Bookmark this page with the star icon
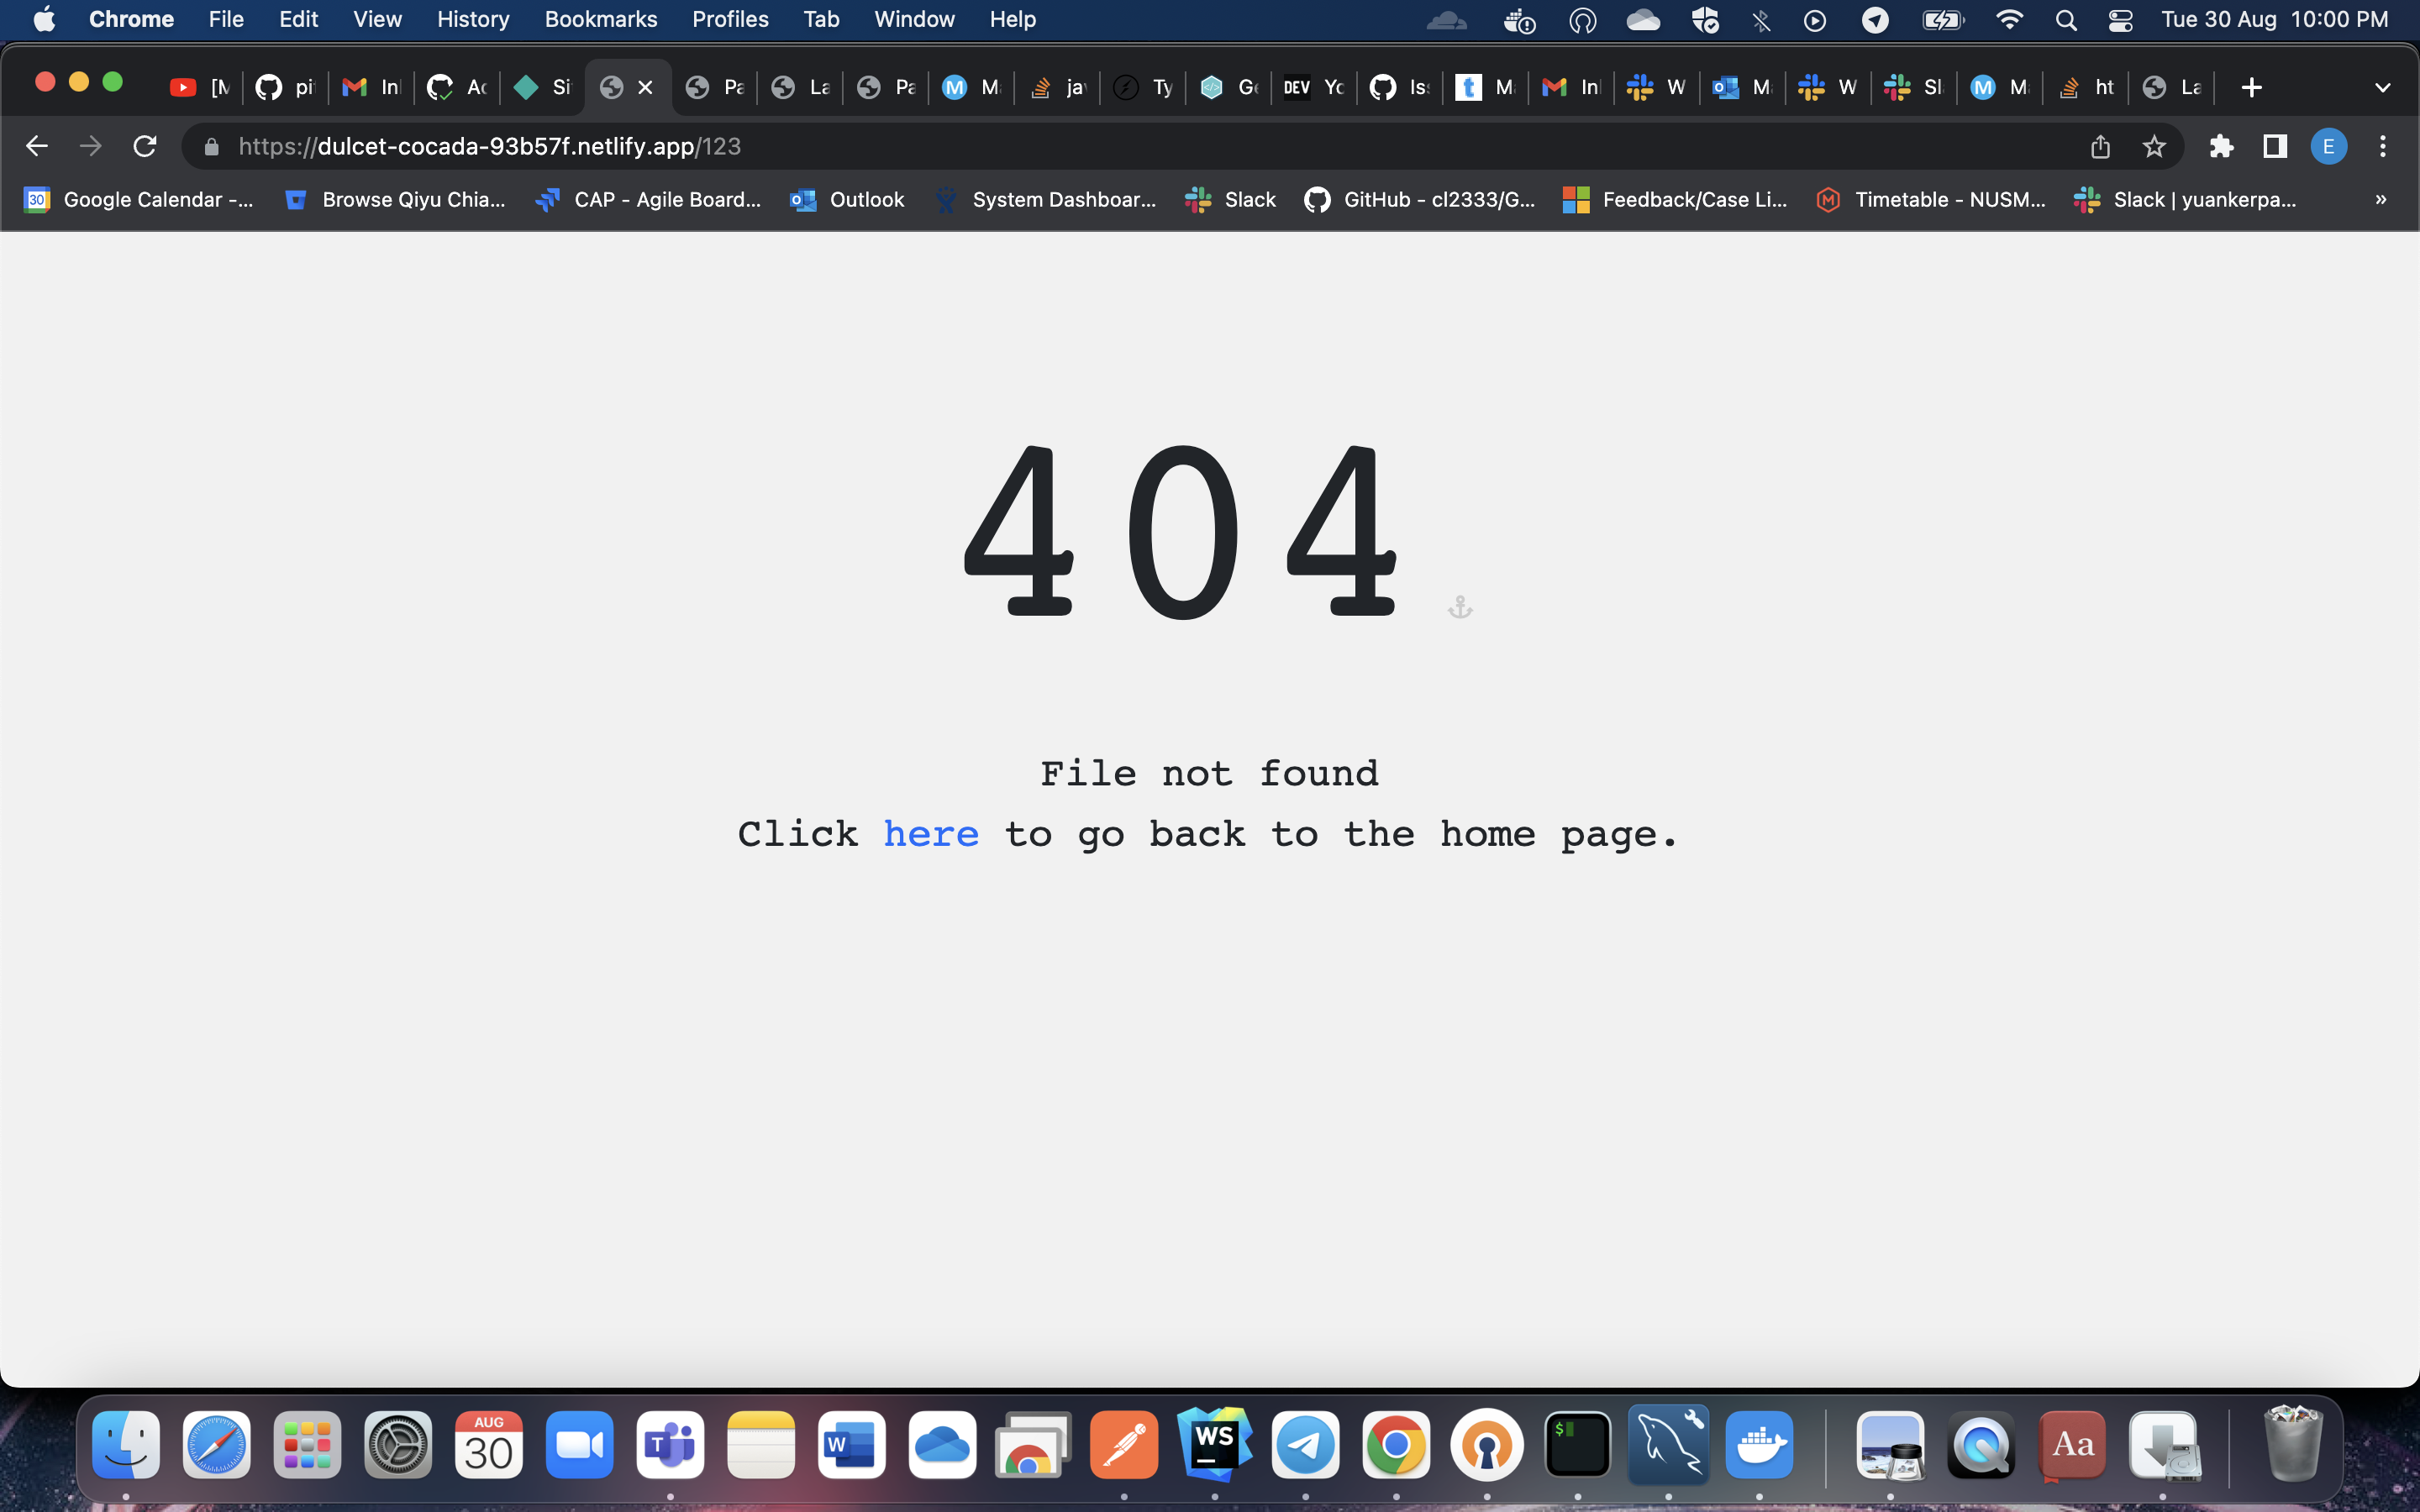Viewport: 2420px width, 1512px height. (2154, 147)
